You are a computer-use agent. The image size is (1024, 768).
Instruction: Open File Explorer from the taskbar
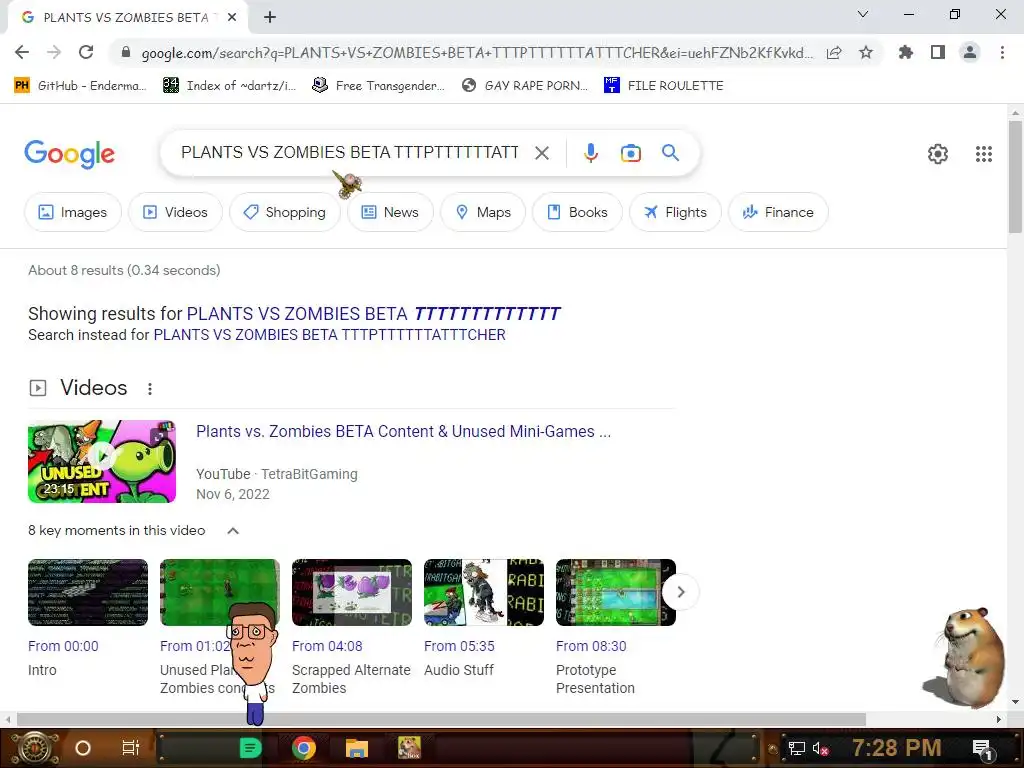coord(357,748)
